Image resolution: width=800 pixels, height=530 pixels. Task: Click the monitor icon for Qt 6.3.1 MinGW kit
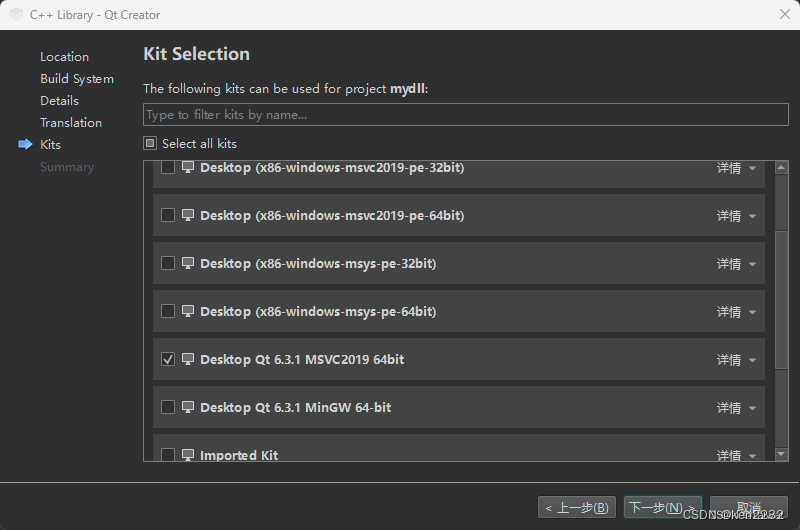point(188,407)
